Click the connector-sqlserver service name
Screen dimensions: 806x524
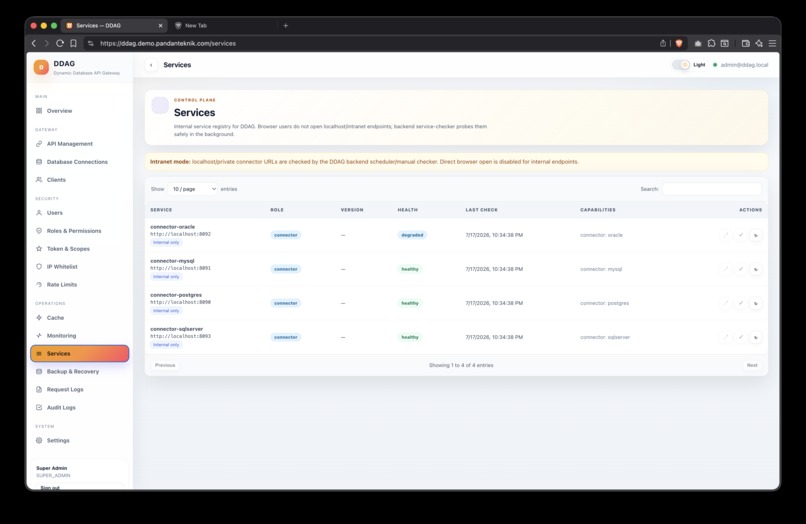tap(176, 329)
